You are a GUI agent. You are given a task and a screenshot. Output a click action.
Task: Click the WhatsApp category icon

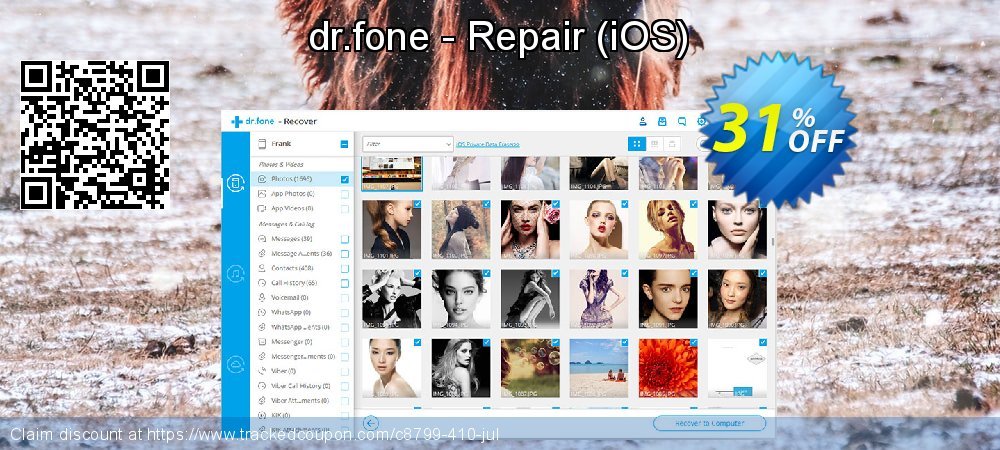click(261, 312)
